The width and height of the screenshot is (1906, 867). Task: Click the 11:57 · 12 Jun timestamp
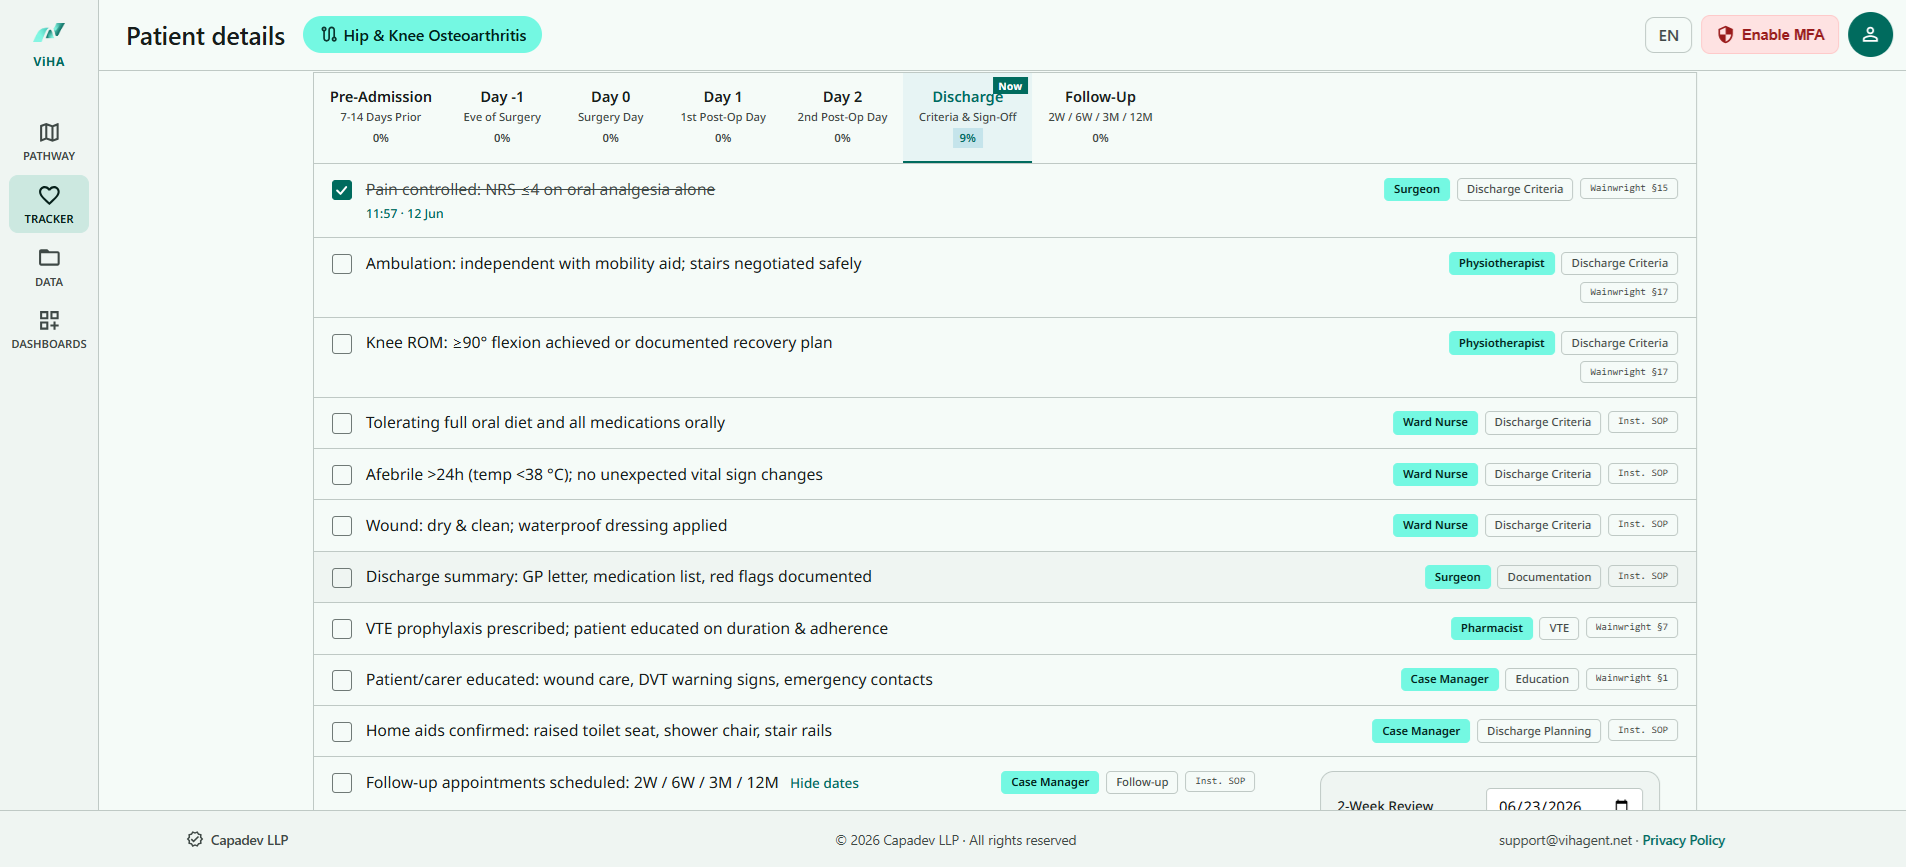point(404,214)
